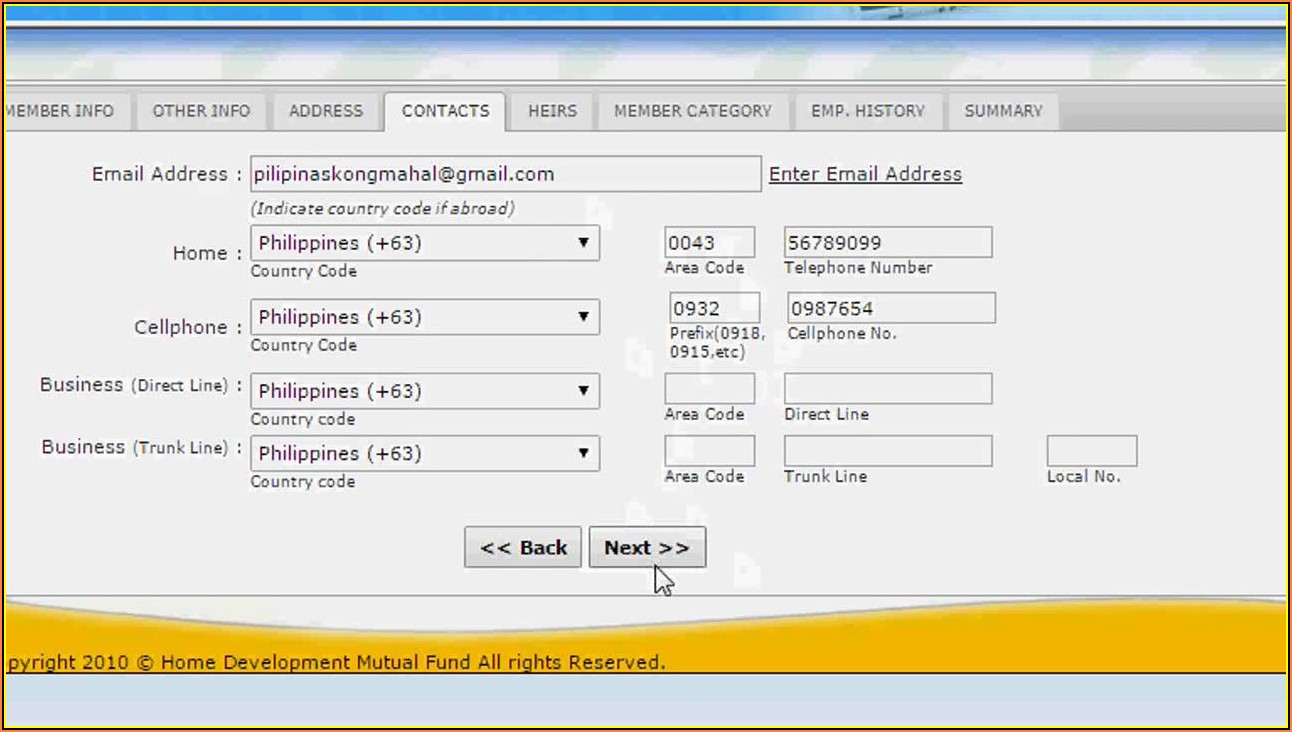The width and height of the screenshot is (1292, 732).
Task: Click the Home Area Code field
Action: [x=709, y=243]
